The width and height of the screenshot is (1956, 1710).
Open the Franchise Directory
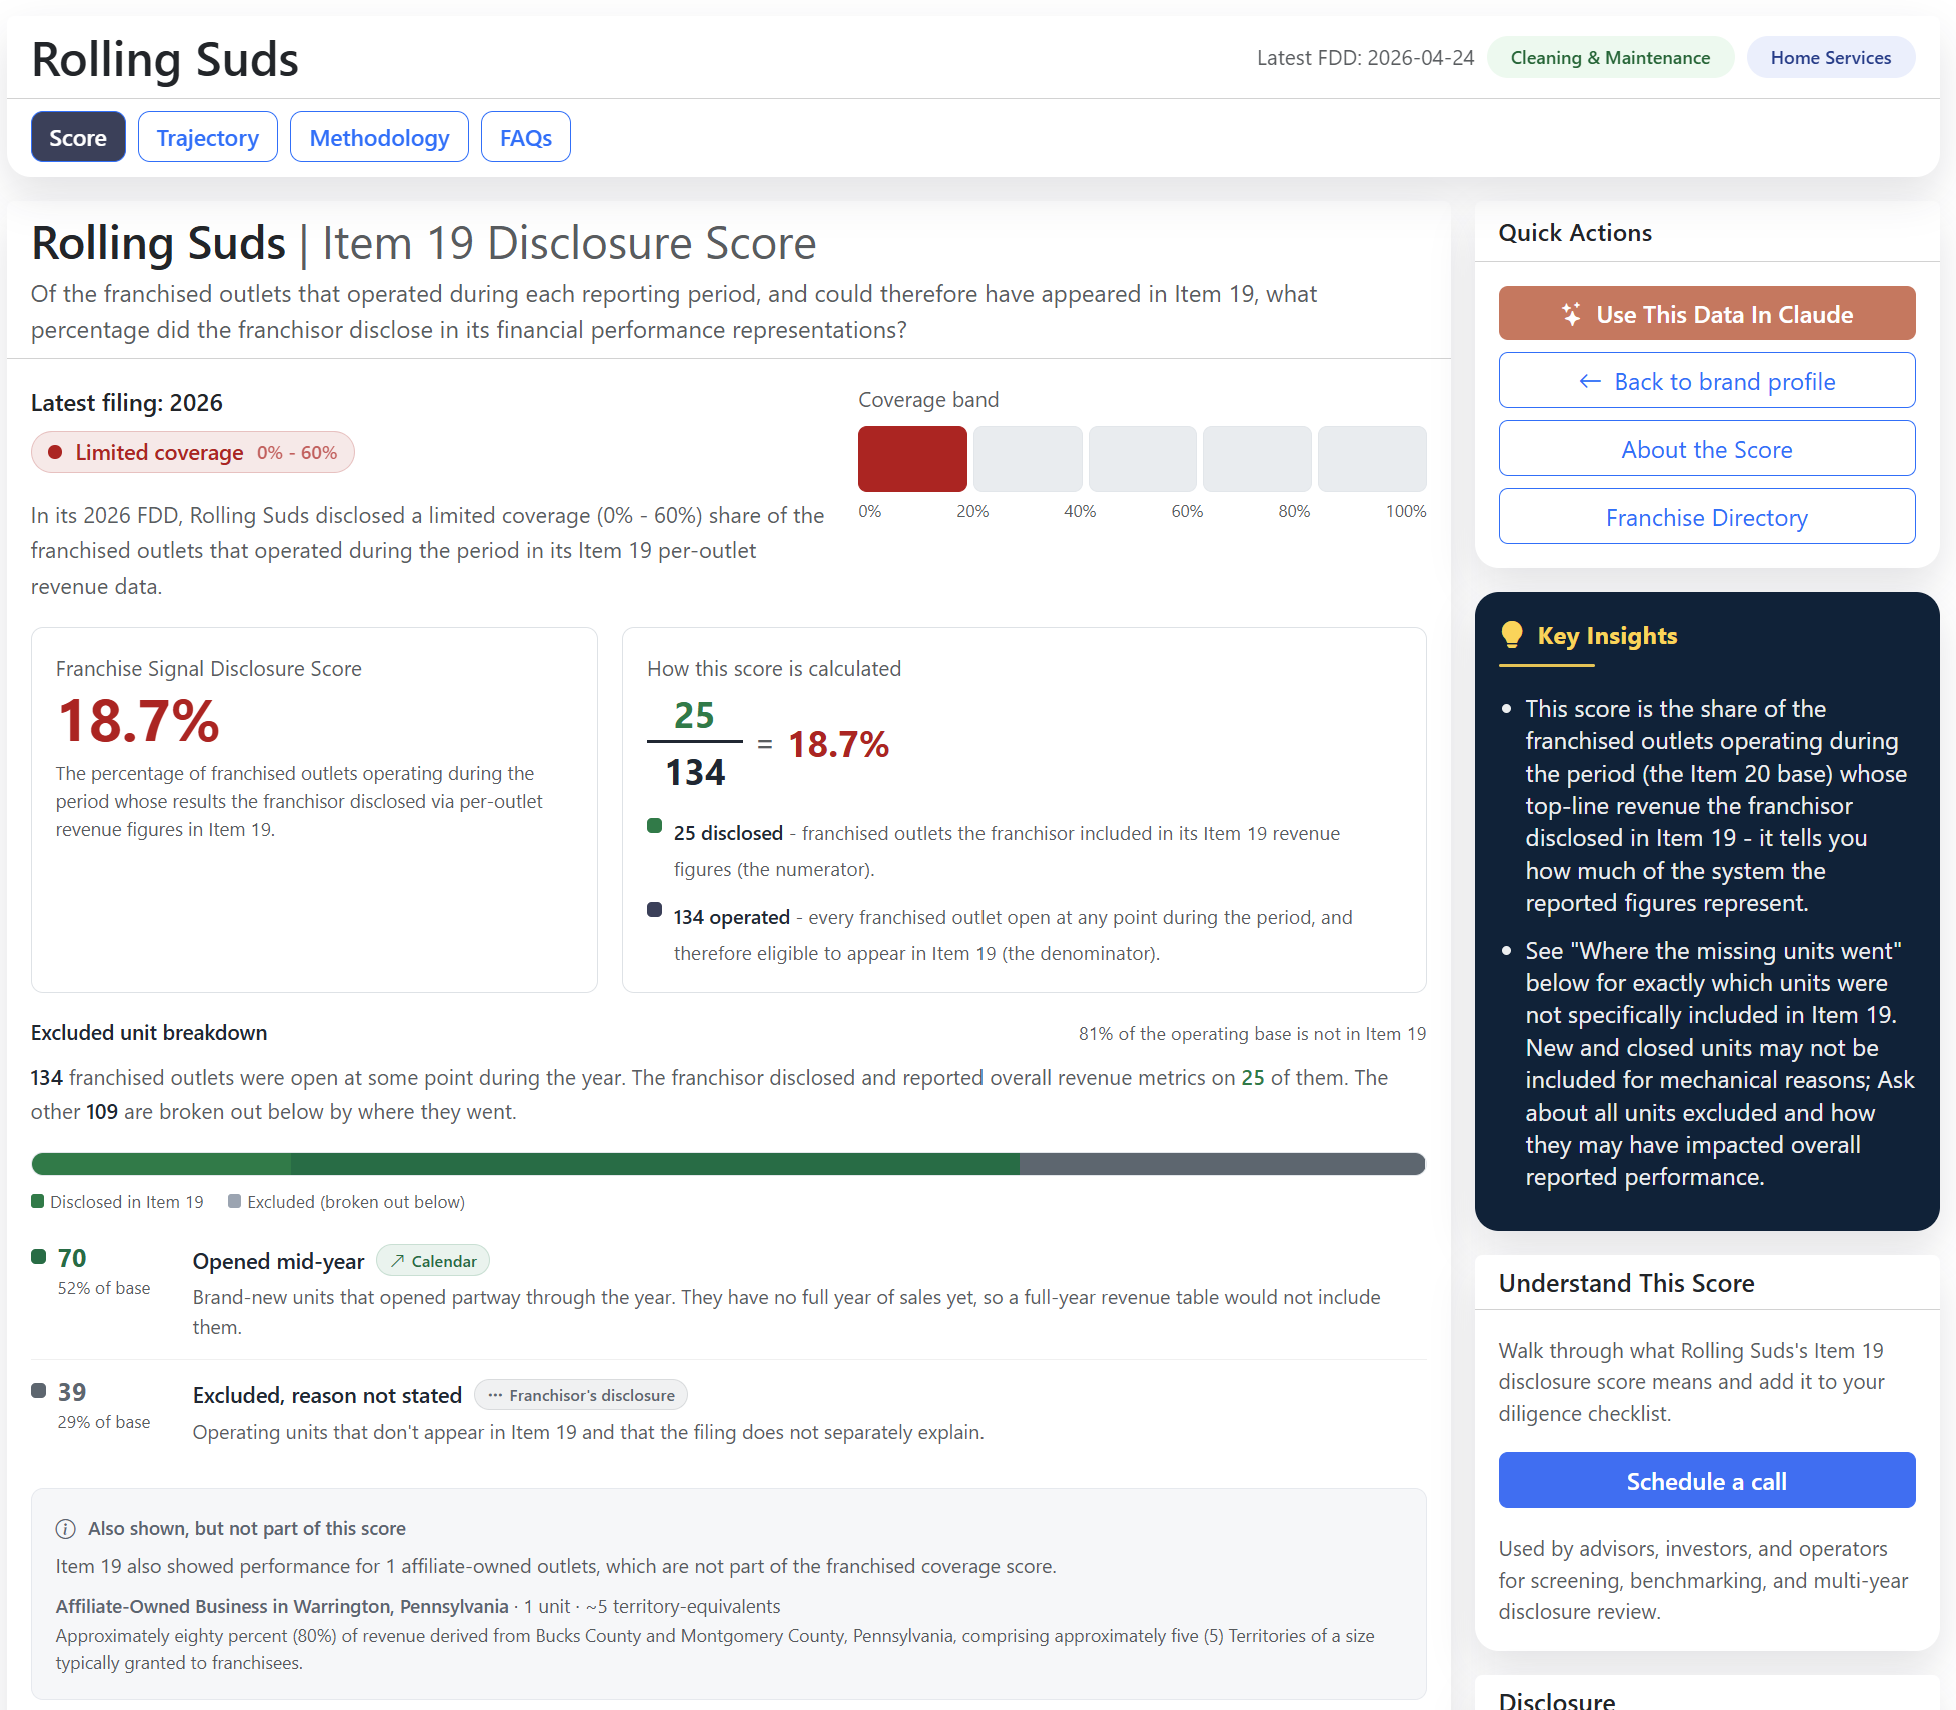[1707, 516]
